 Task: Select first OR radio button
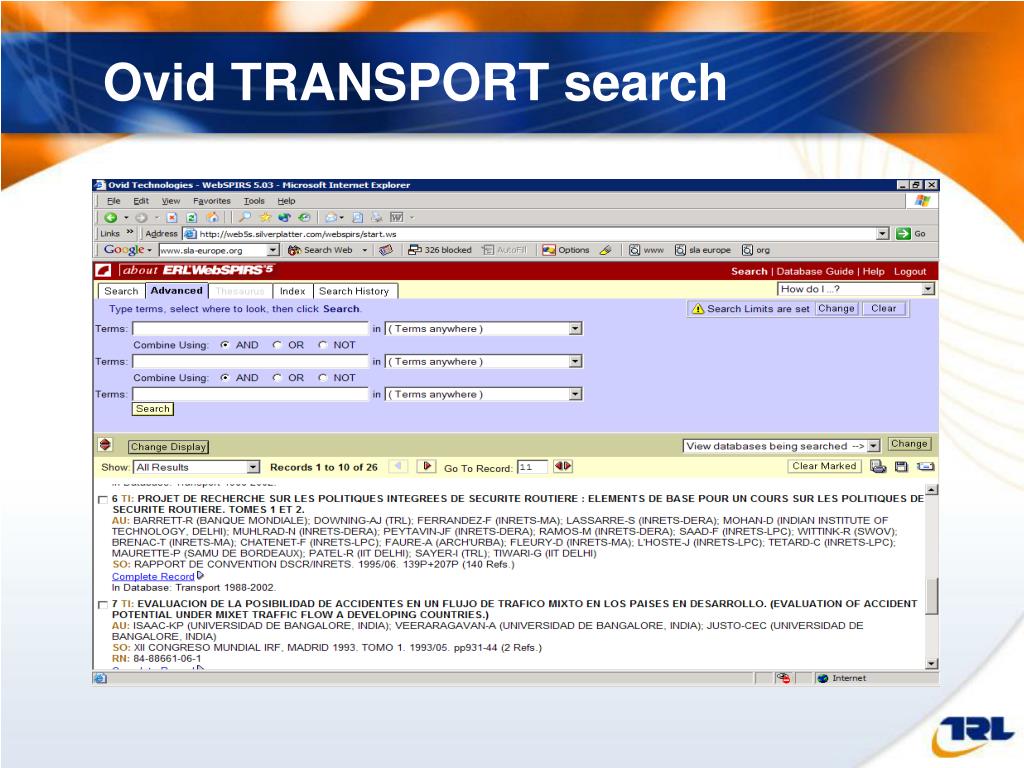coord(277,345)
